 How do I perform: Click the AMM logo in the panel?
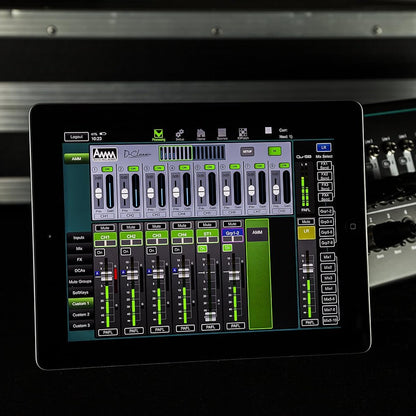tap(105, 154)
